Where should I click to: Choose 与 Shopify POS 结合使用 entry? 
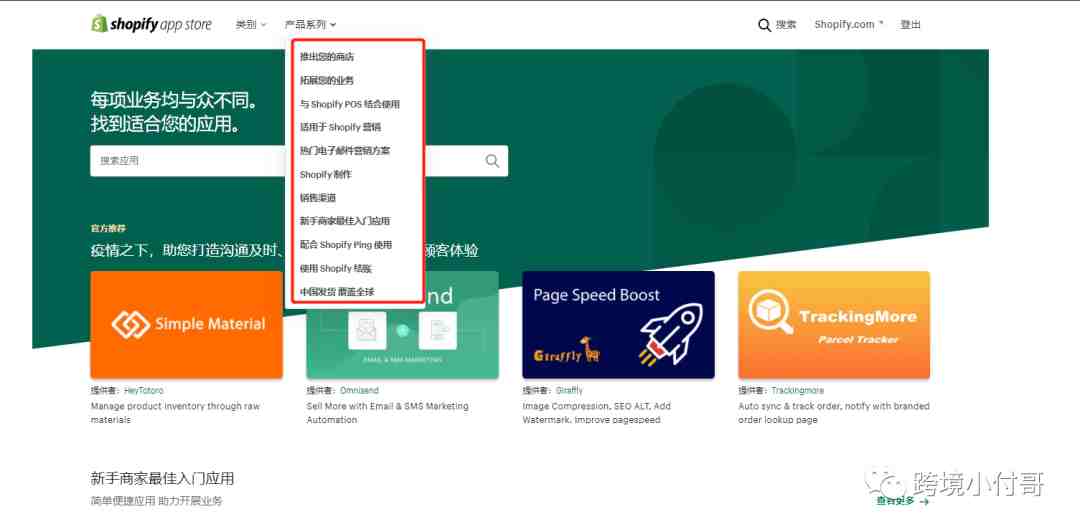tap(350, 104)
